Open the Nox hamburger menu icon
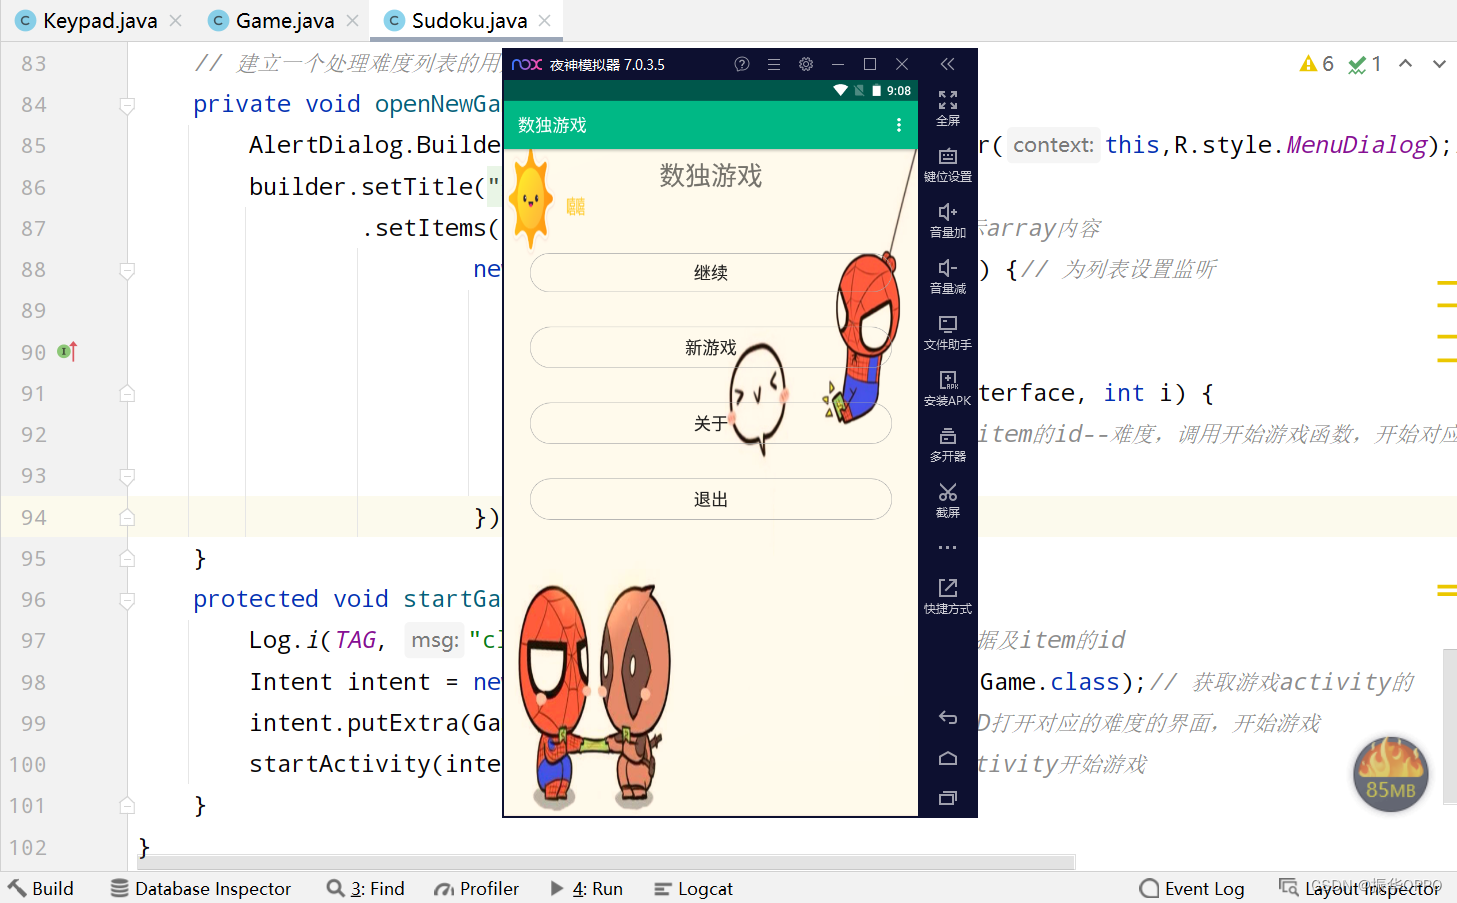This screenshot has height=903, width=1457. click(774, 64)
